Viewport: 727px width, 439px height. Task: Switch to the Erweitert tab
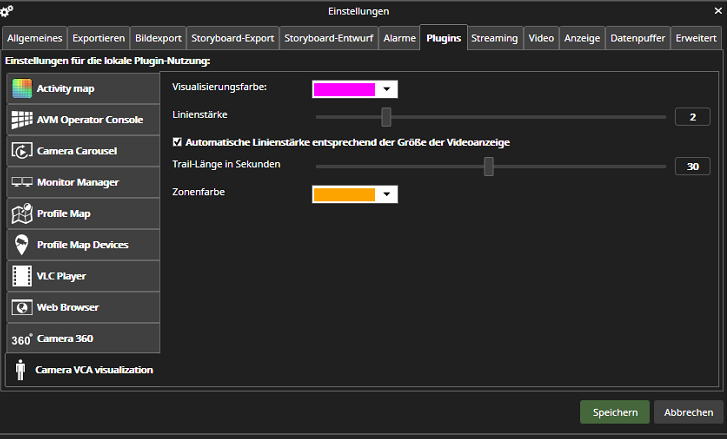point(696,38)
